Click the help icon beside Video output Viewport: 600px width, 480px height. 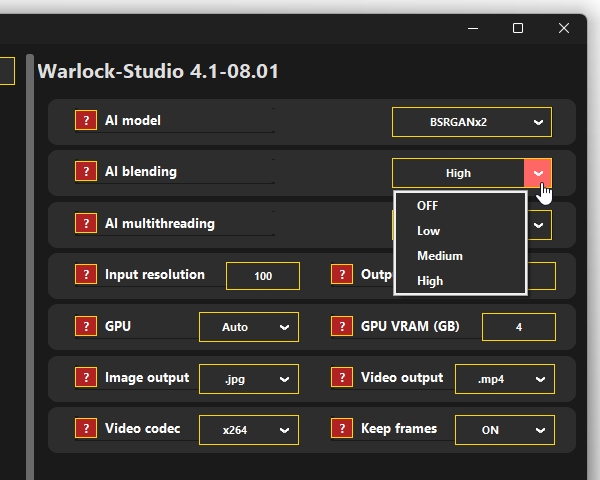[x=342, y=379]
